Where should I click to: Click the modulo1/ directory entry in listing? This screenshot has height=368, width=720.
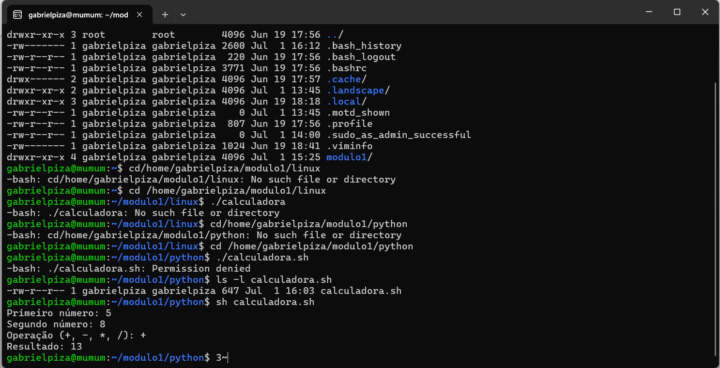[x=349, y=158]
